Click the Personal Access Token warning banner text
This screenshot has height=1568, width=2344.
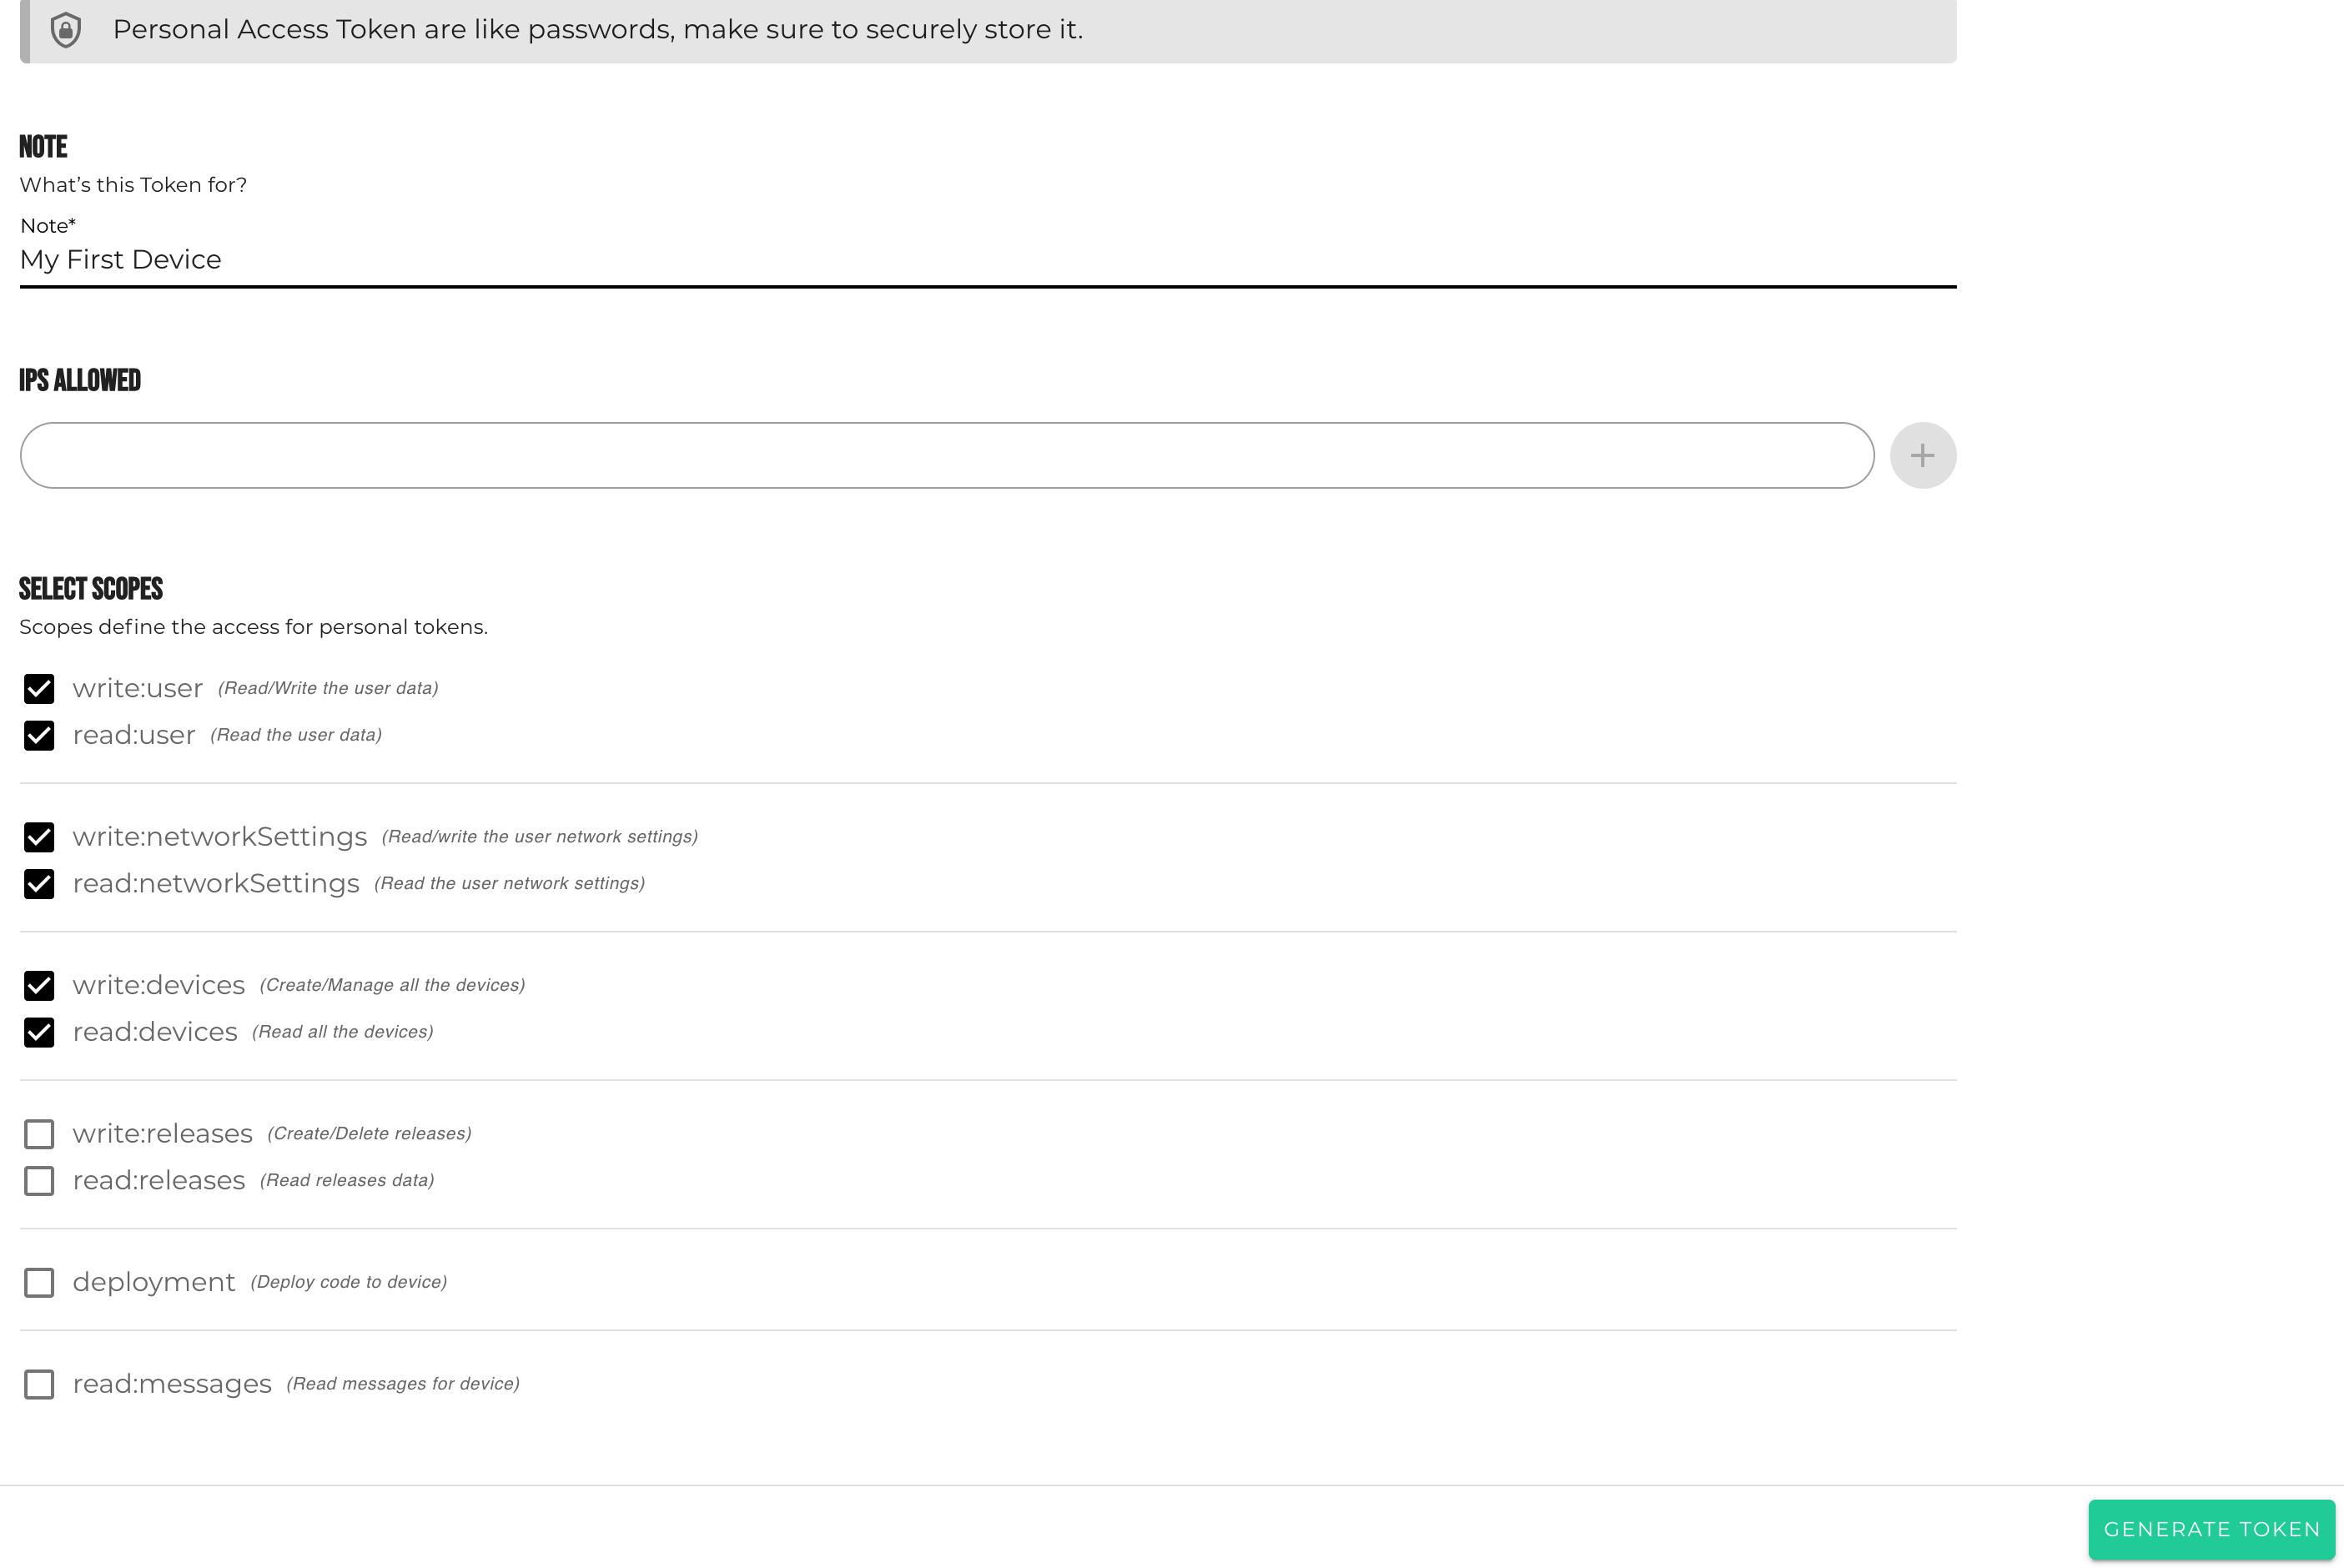597,30
